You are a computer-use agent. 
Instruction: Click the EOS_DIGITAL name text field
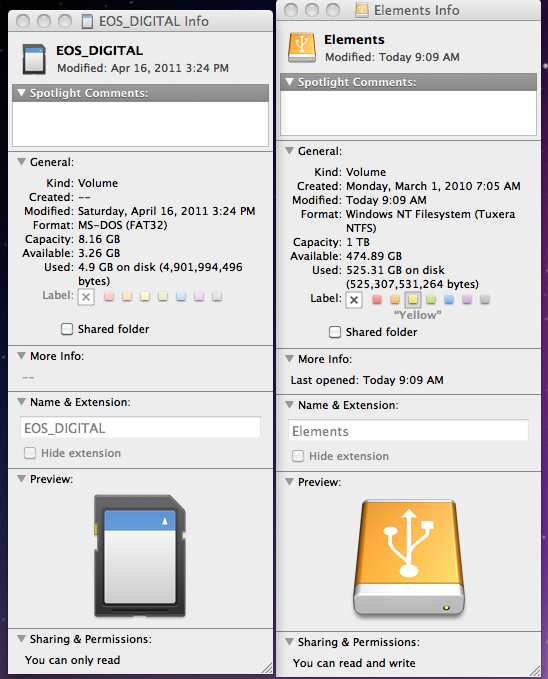coord(140,428)
